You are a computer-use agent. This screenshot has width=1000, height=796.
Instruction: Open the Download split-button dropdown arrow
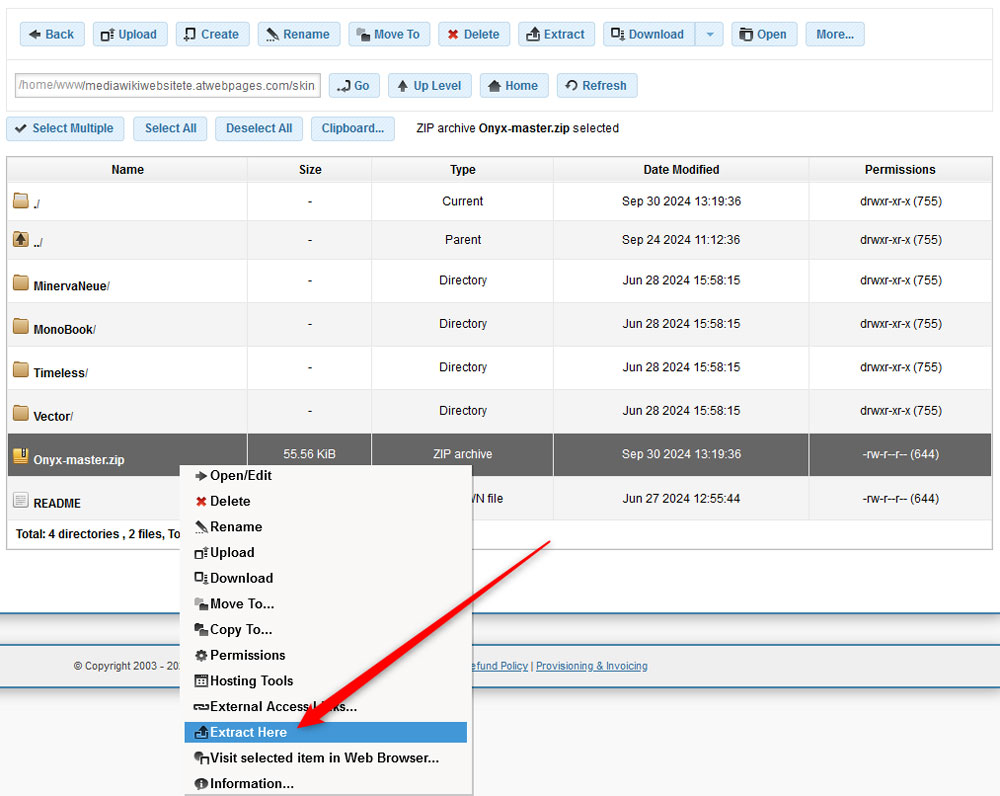point(710,33)
